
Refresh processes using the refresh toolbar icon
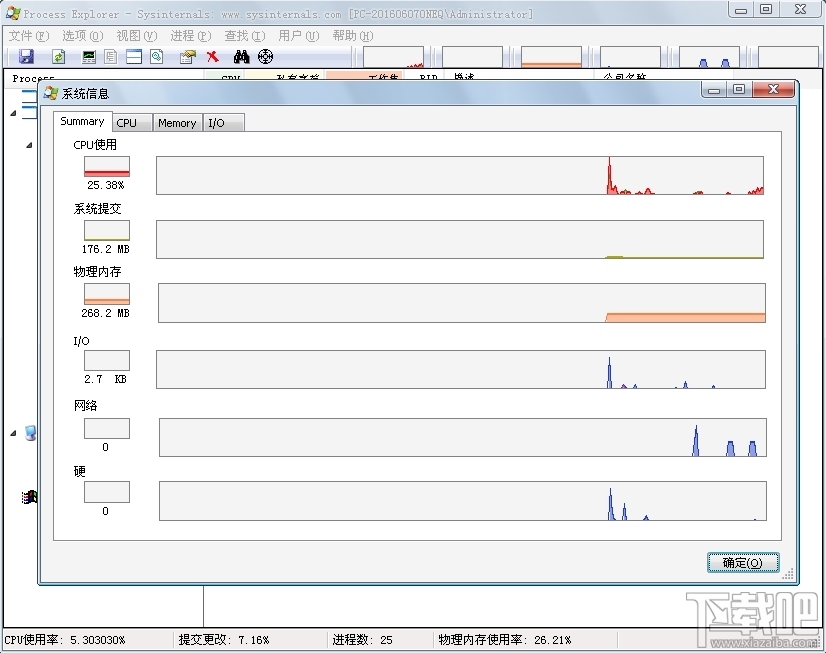(x=56, y=57)
